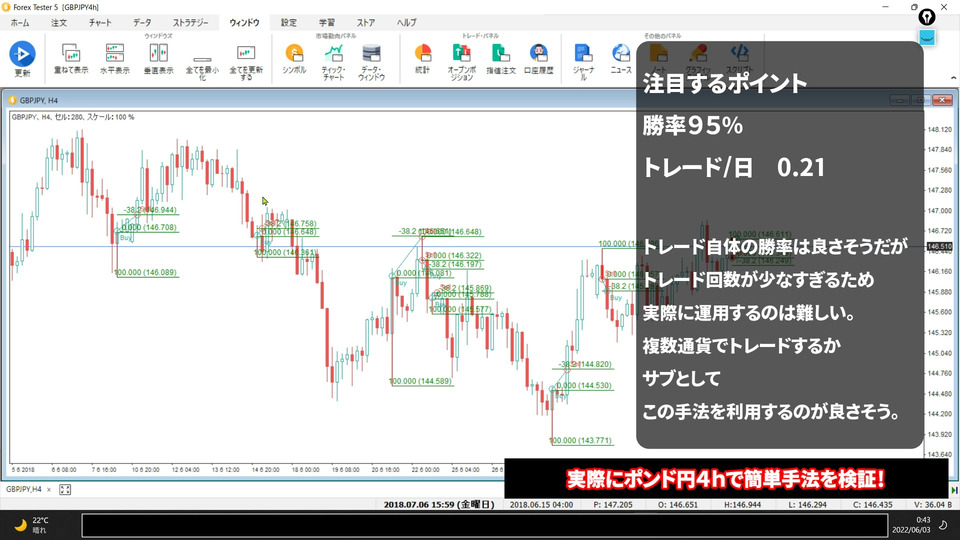This screenshot has height=540, width=960.
Task: Click the 100.000 (146.089) Fibonacci label
Action: pos(146,272)
